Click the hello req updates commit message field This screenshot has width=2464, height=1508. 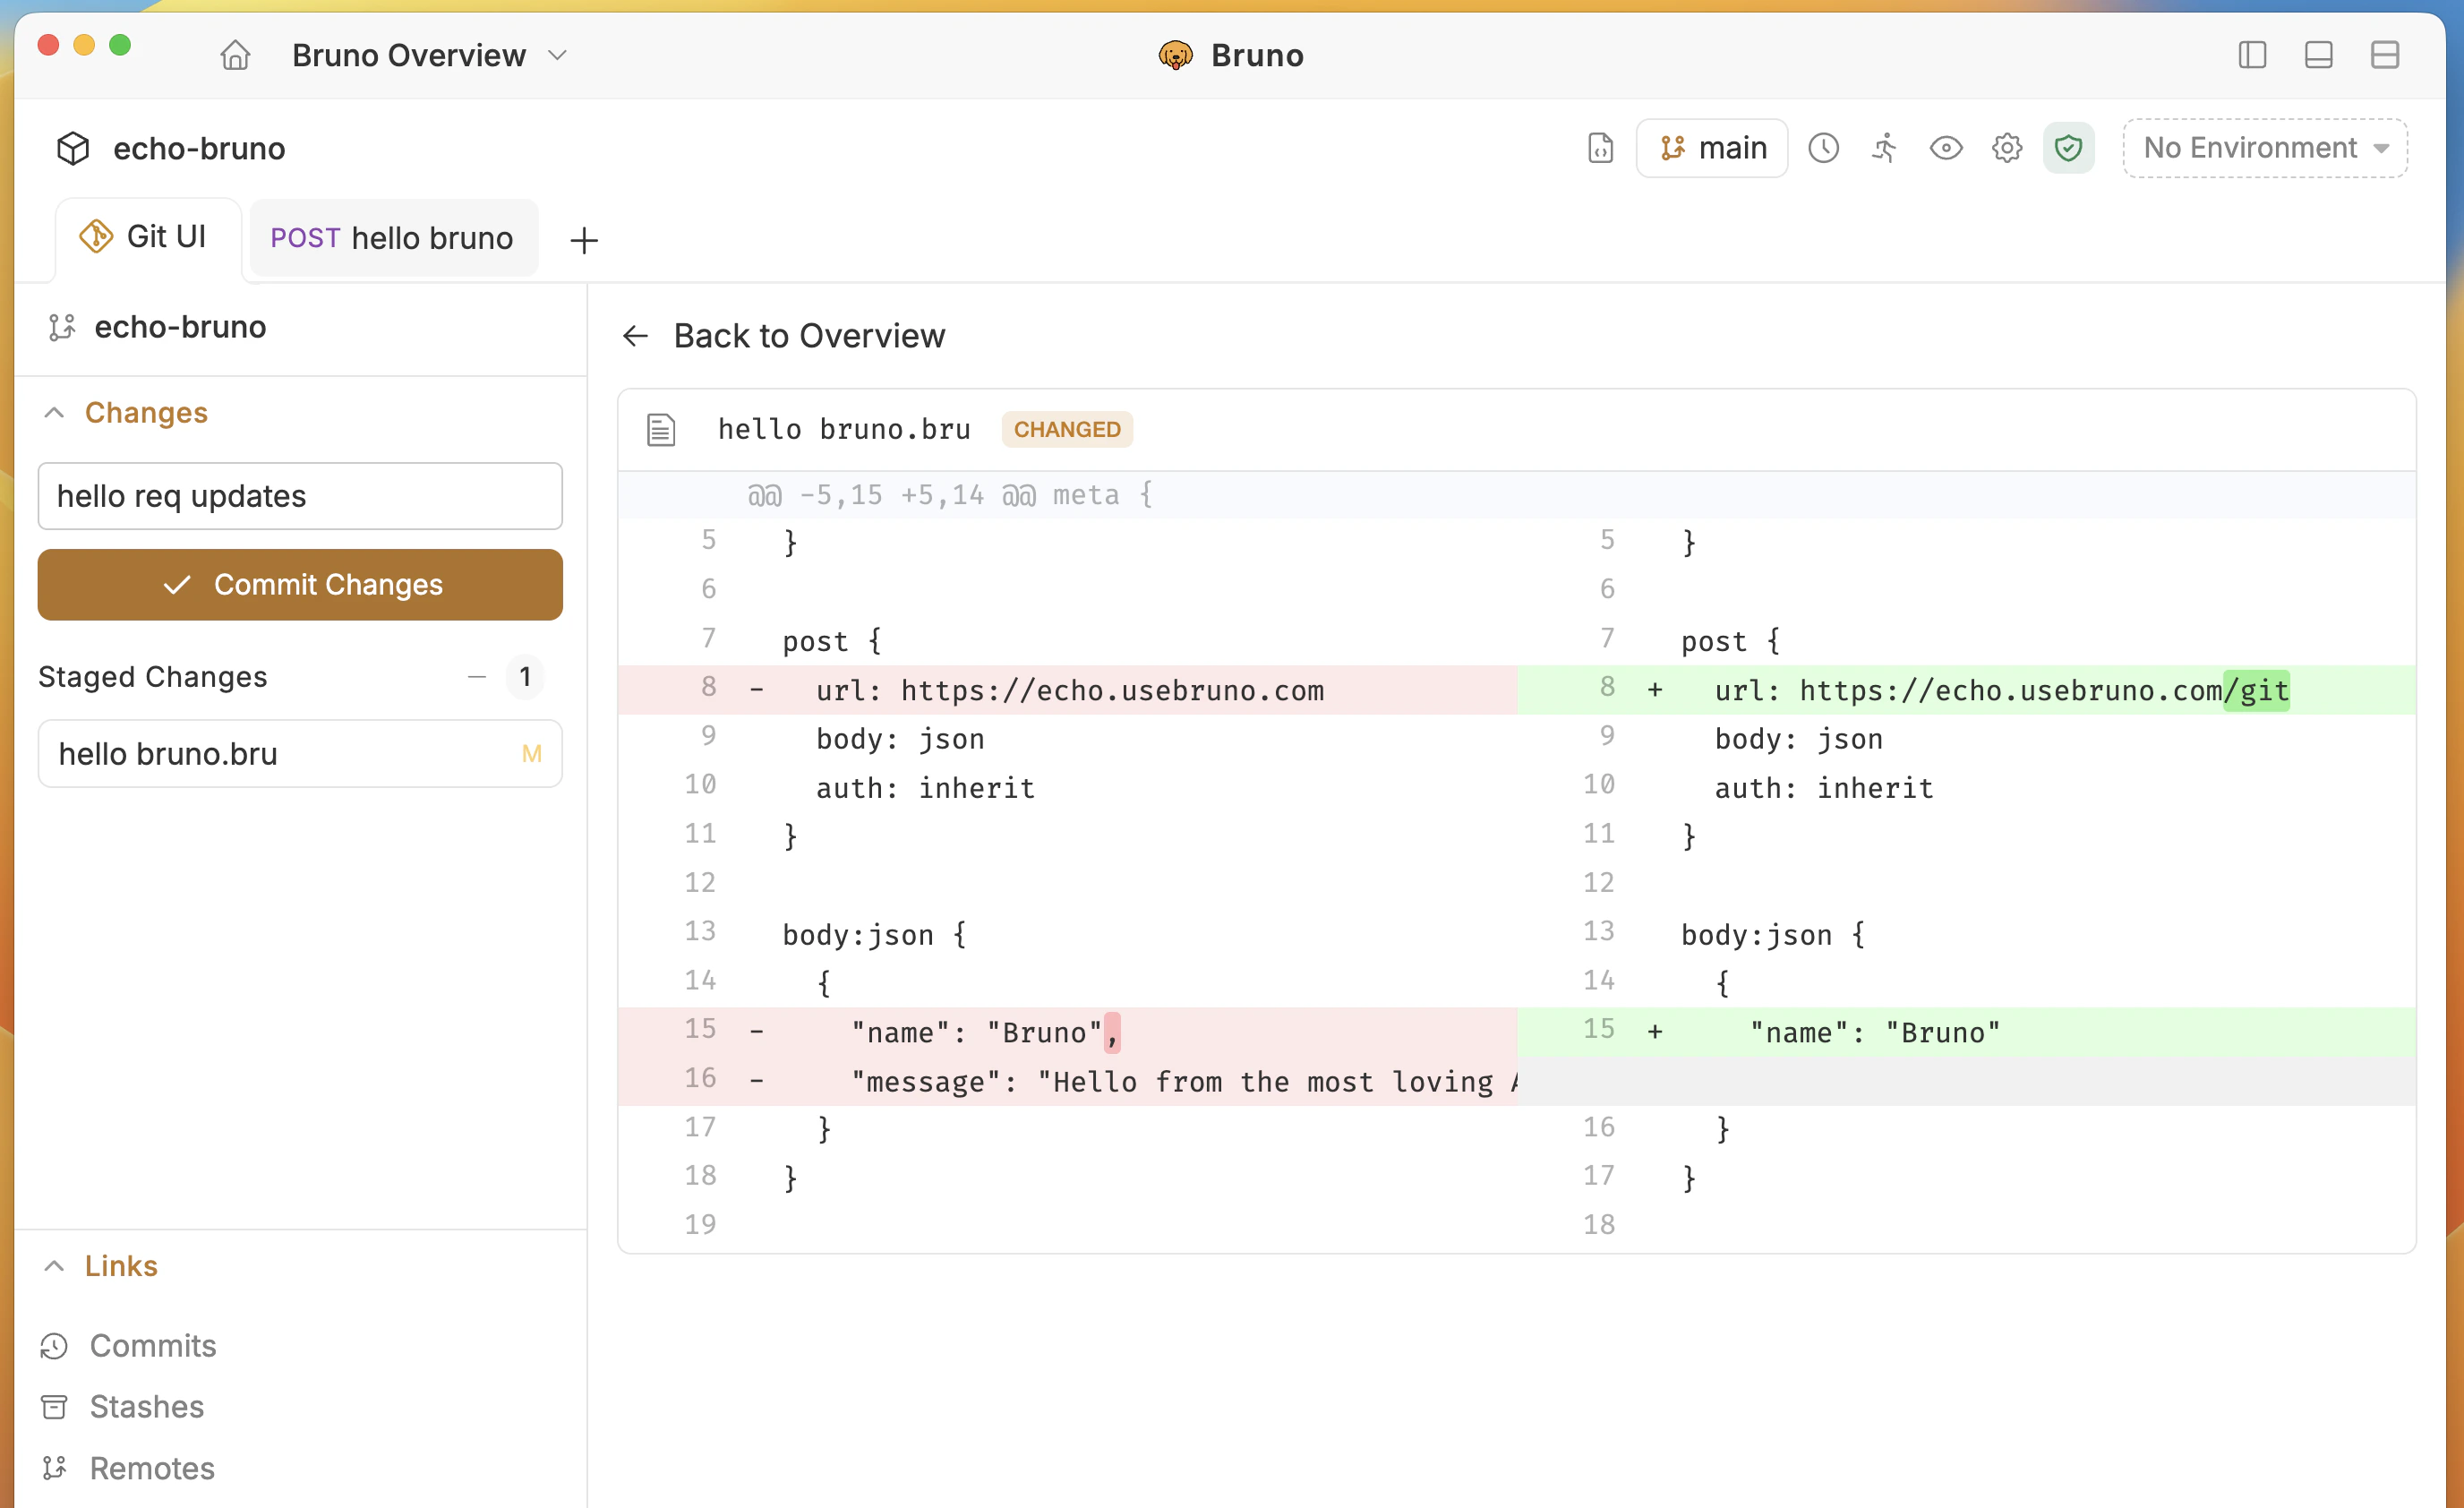coord(299,496)
